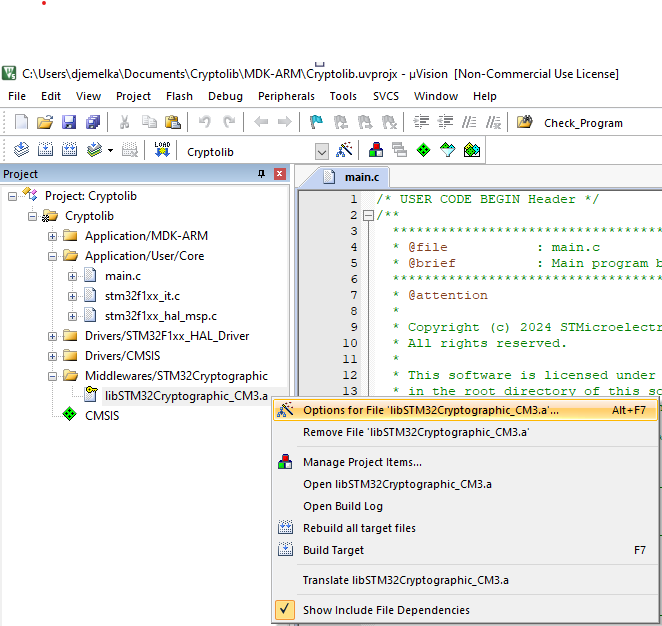
Task: Click the Paste clipboard toolbar icon
Action: pyautogui.click(x=173, y=122)
